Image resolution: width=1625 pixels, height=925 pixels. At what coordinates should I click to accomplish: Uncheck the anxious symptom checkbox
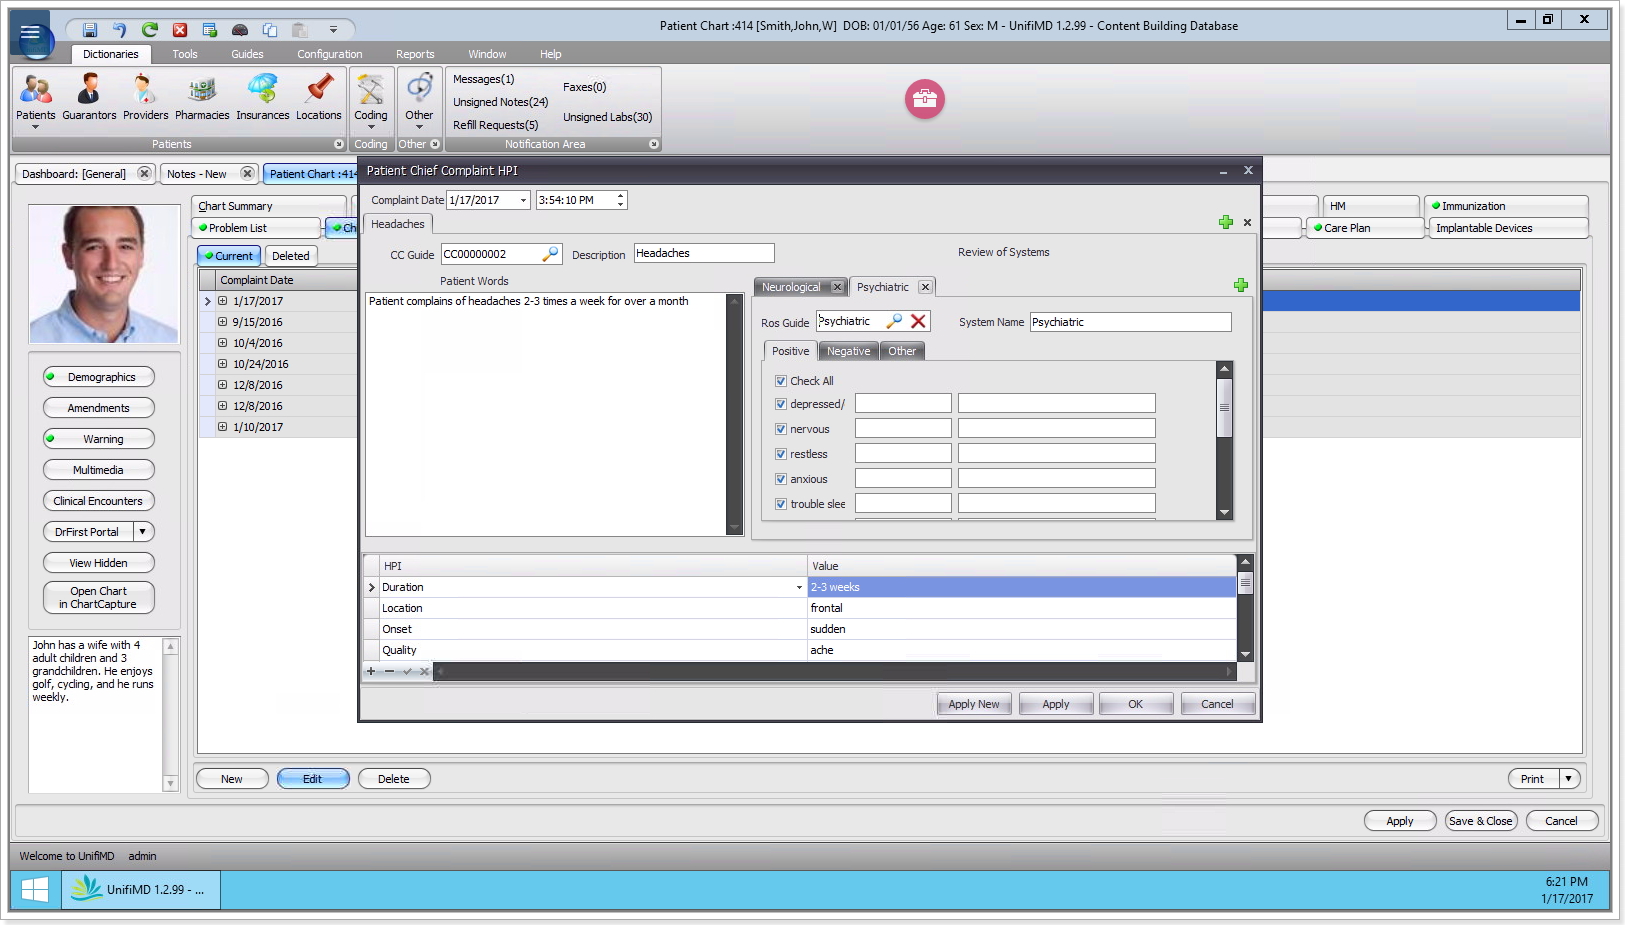(781, 479)
